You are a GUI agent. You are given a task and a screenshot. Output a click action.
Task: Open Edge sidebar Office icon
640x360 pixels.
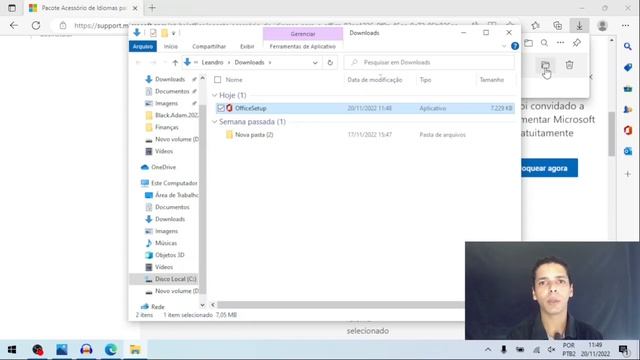[628, 130]
